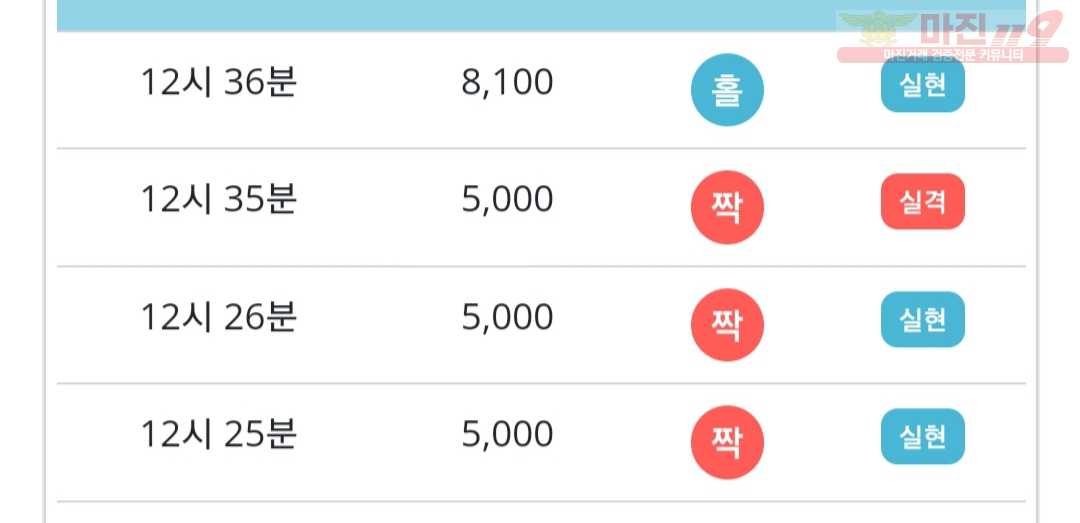Click the 마진계열 검증전문 커뮤니티 watermark caption
The width and height of the screenshot is (1080, 523).
pos(953,56)
